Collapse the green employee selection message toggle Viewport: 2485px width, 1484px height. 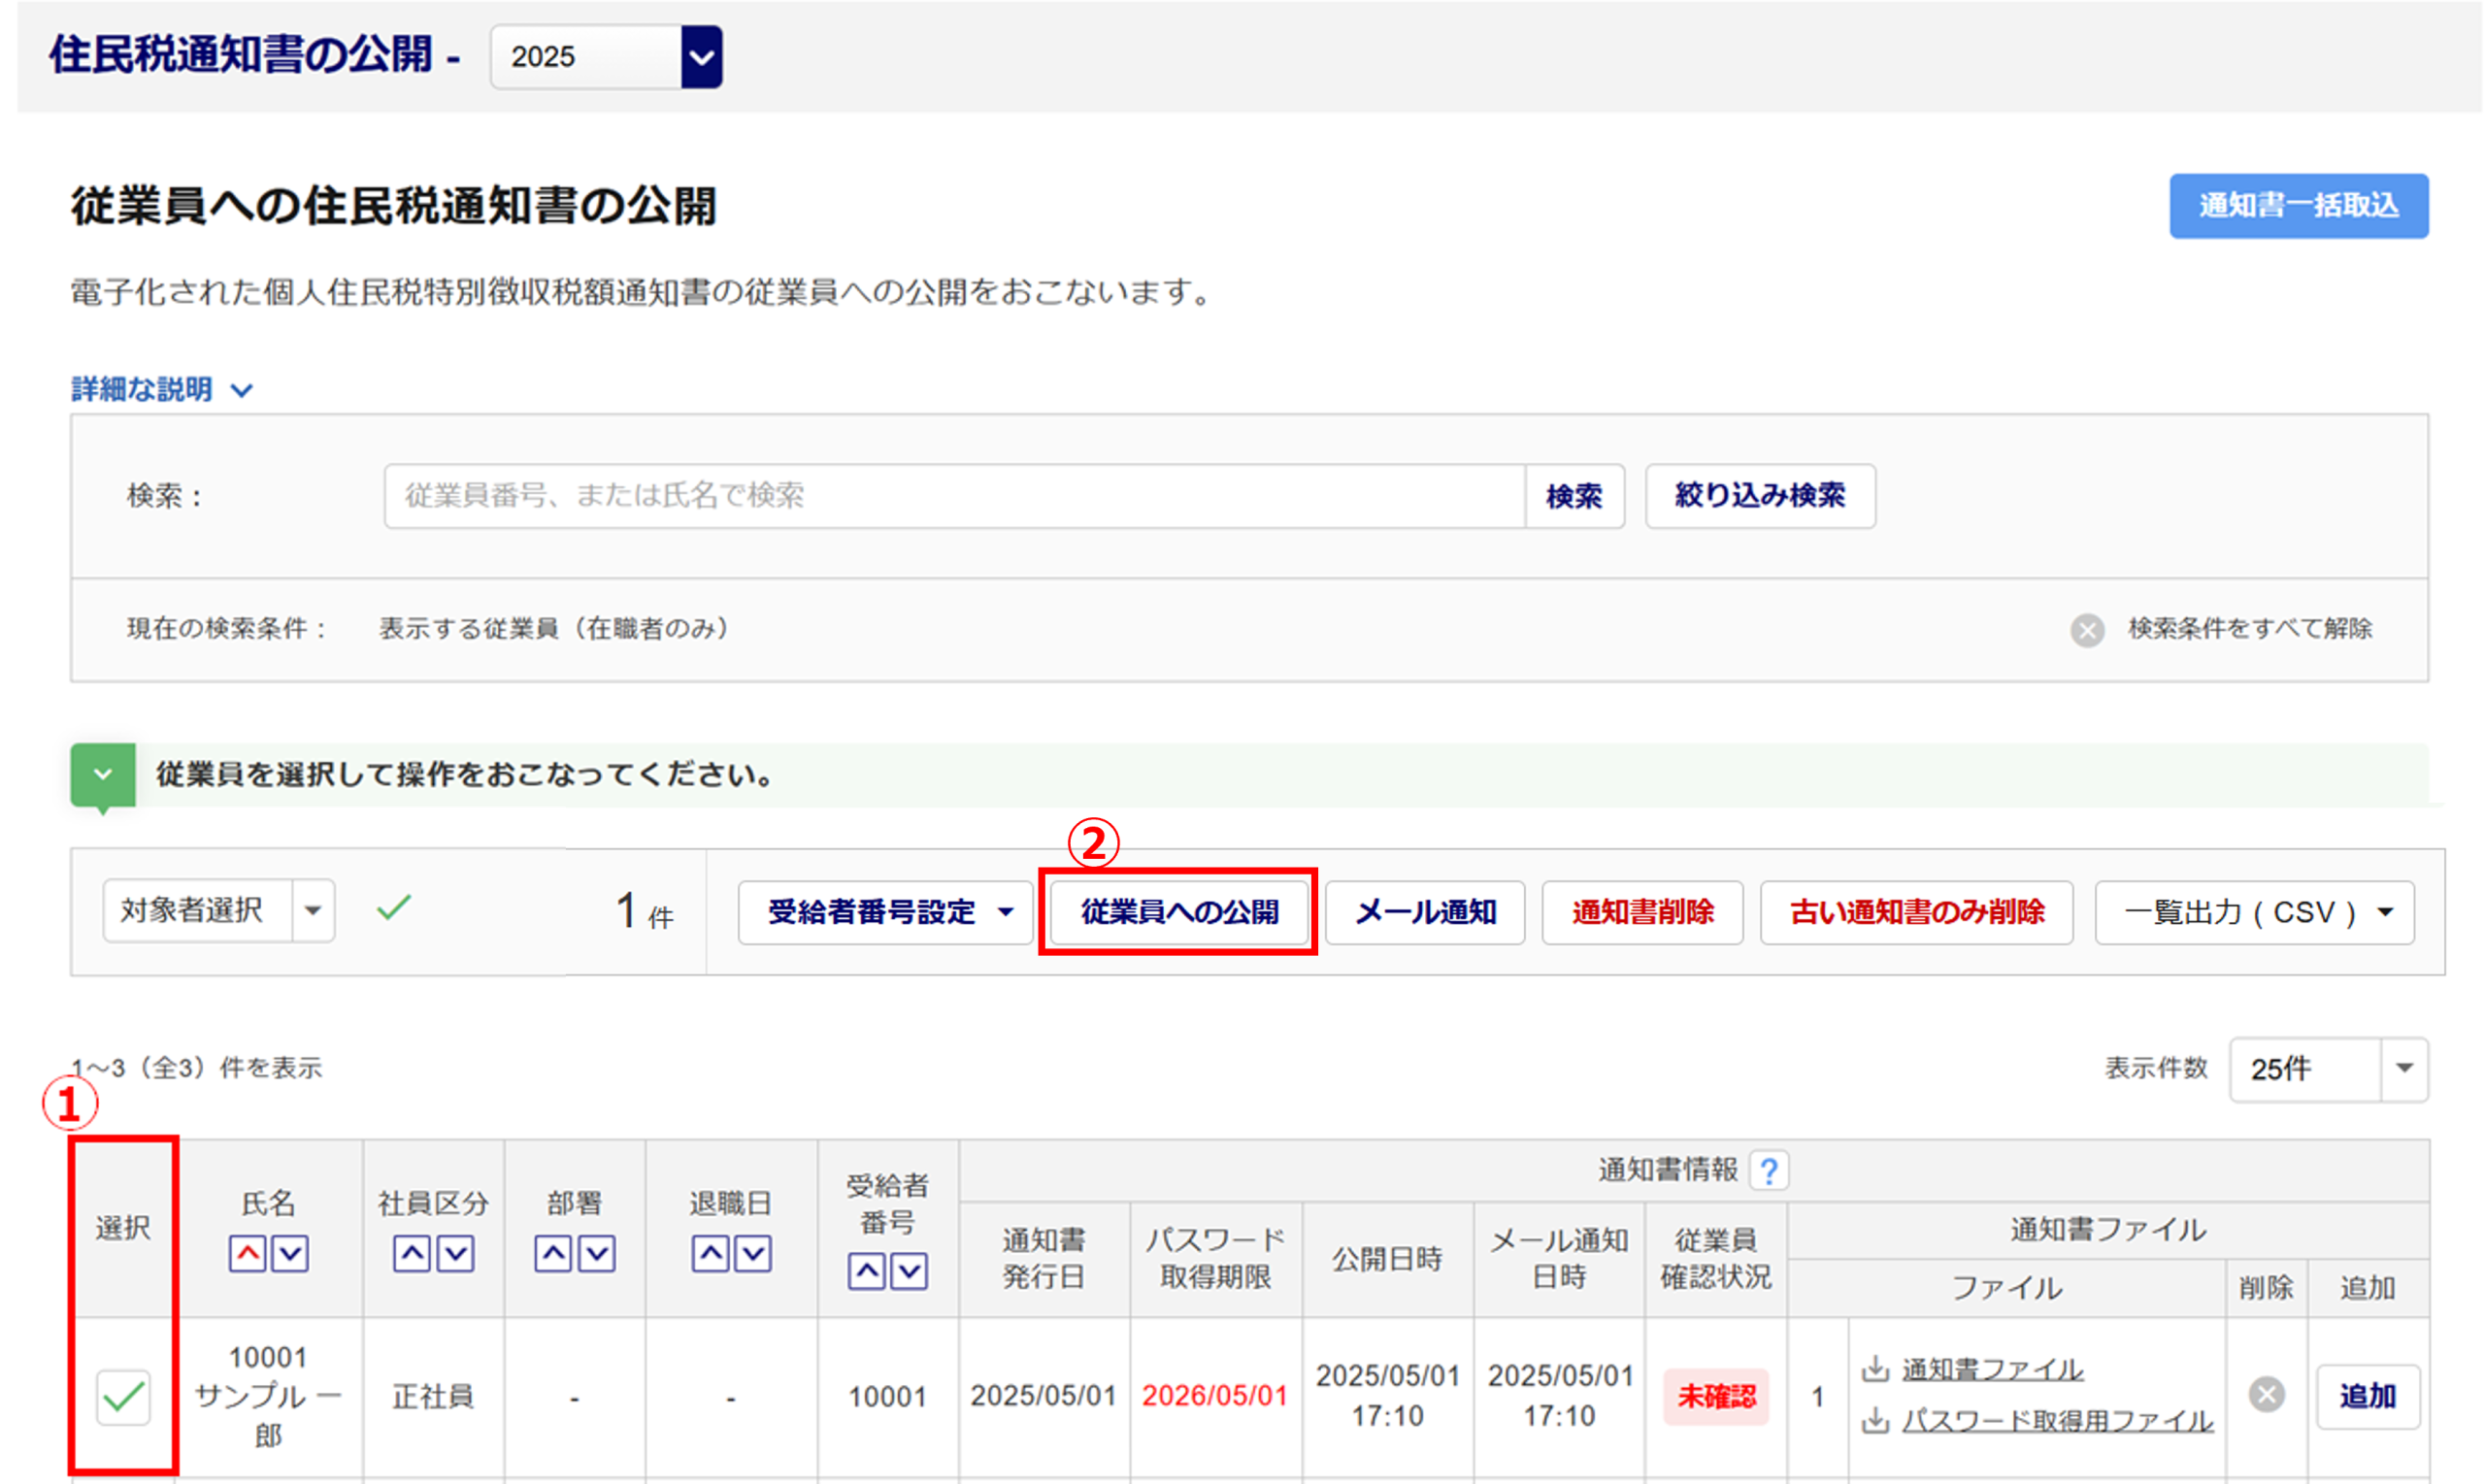102,775
